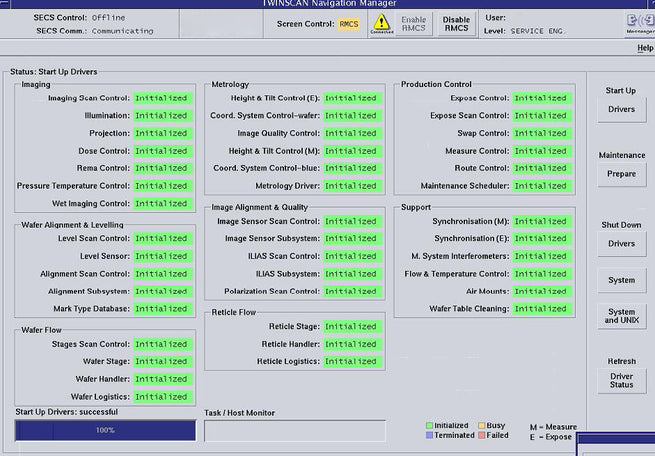The height and width of the screenshot is (456, 655).
Task: Click the RMCS Screen Control value
Action: 349,24
